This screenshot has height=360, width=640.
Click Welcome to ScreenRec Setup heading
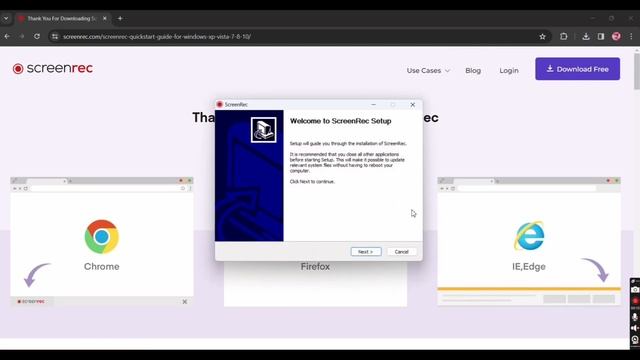340,121
